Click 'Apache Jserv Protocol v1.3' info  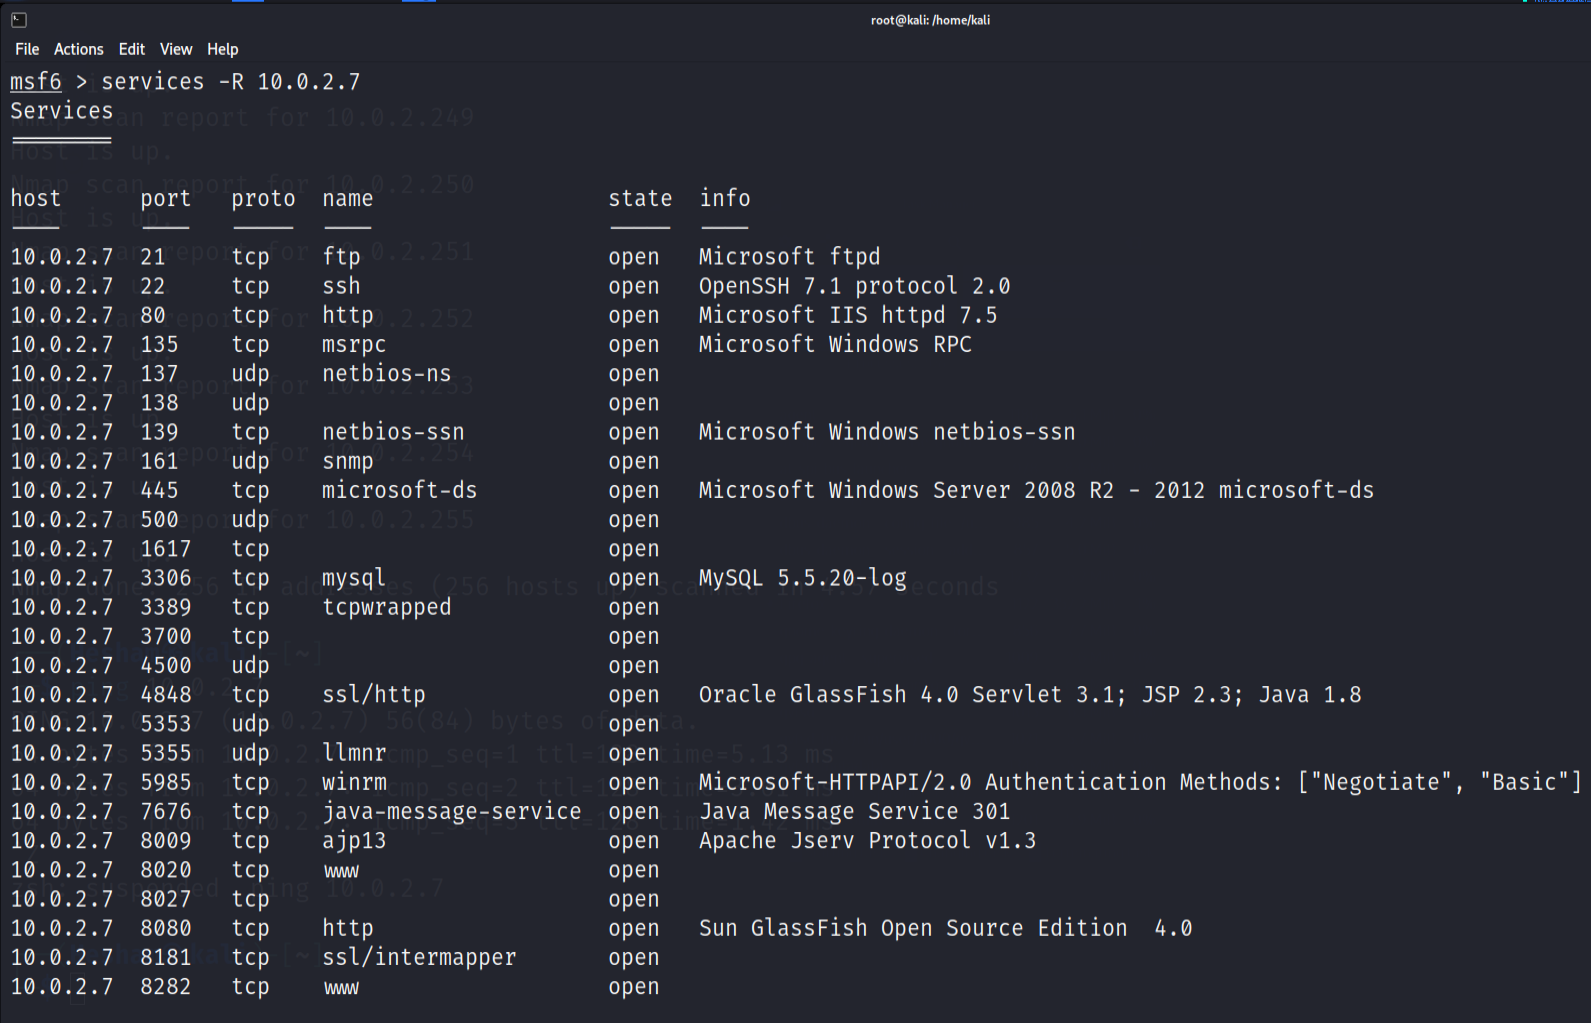[868, 841]
